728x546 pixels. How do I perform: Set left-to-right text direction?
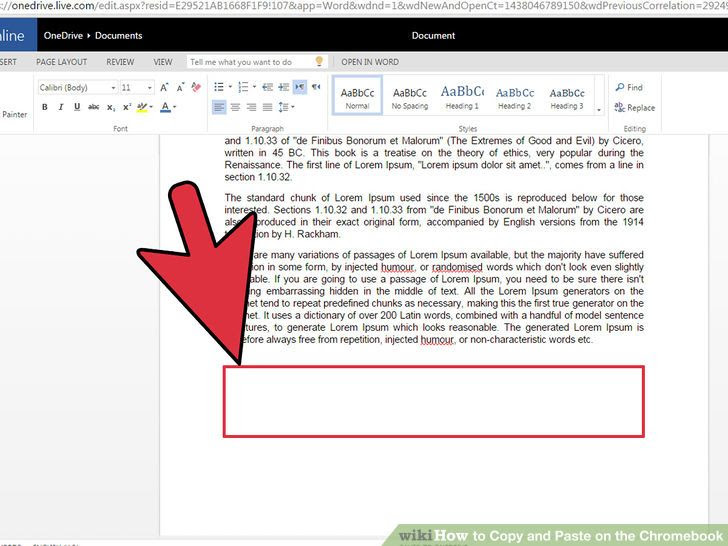[300, 87]
